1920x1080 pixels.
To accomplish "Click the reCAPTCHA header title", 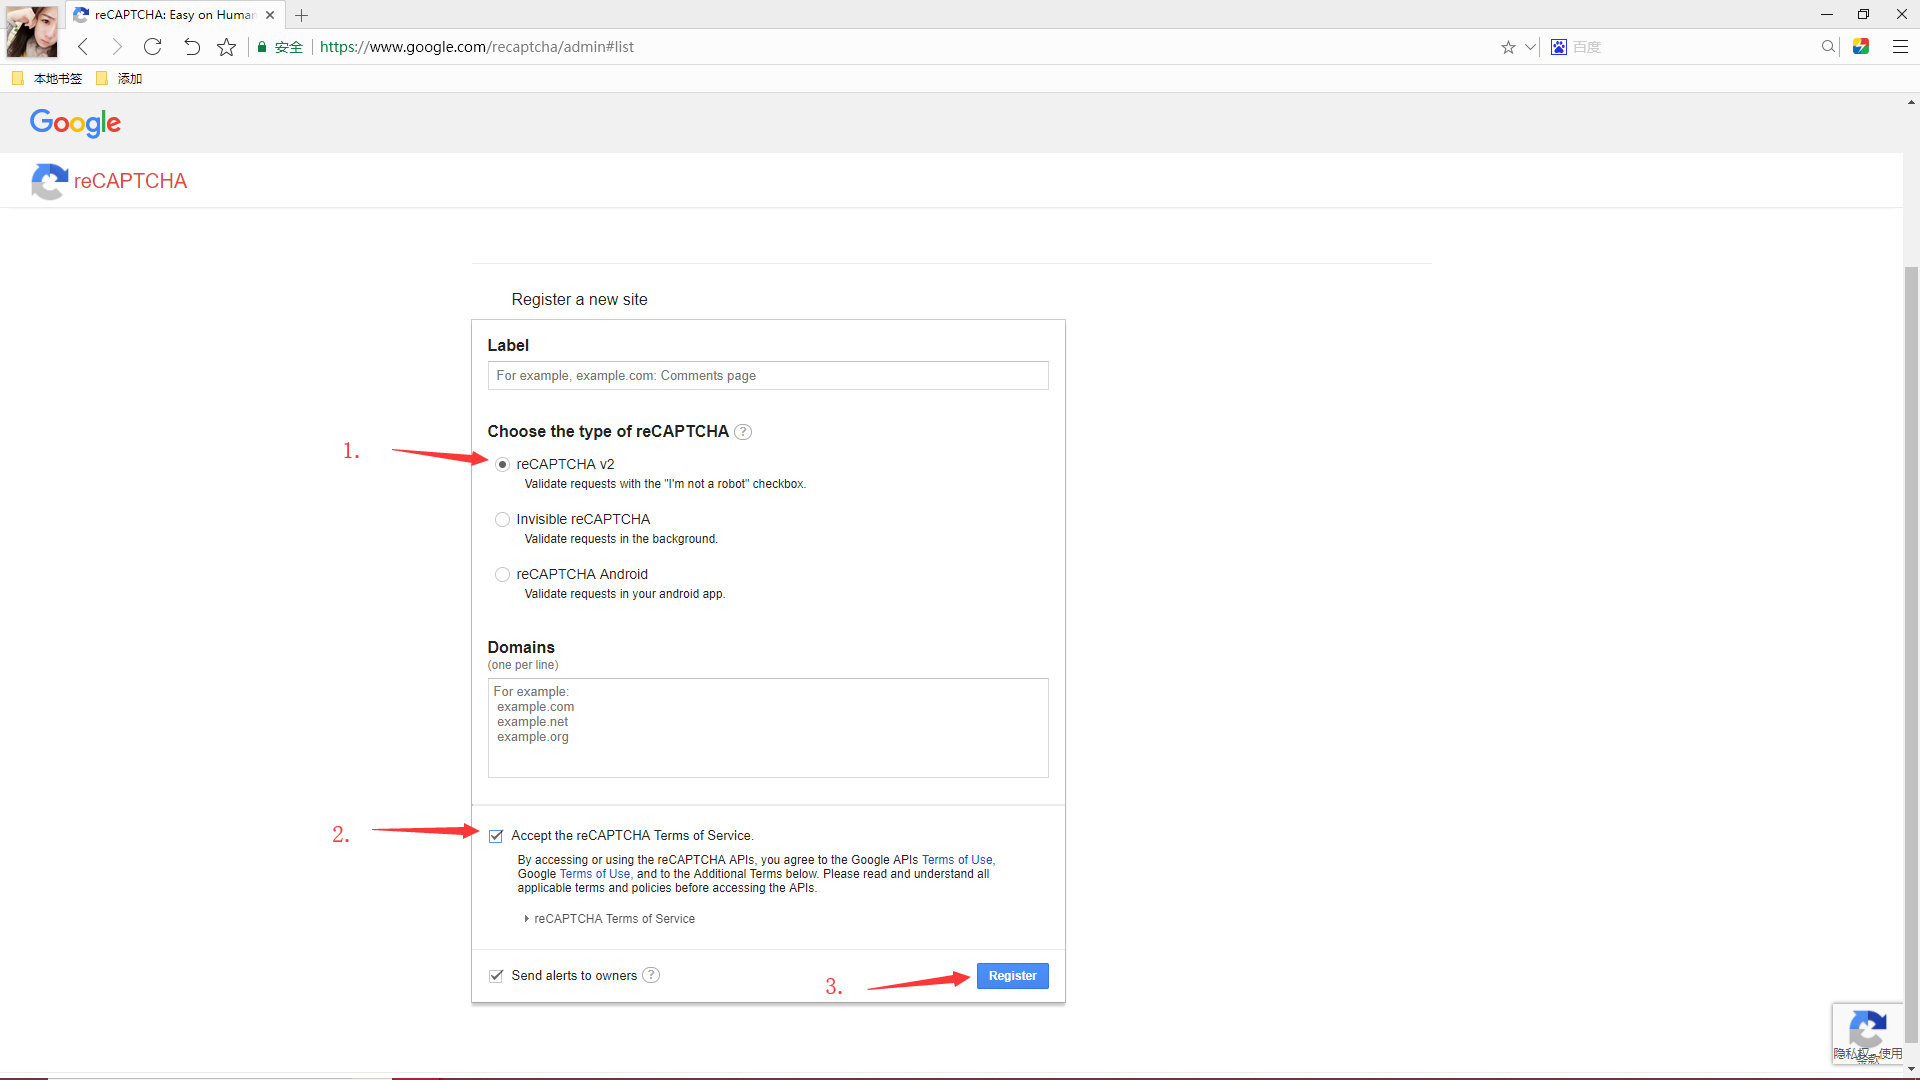I will (130, 181).
